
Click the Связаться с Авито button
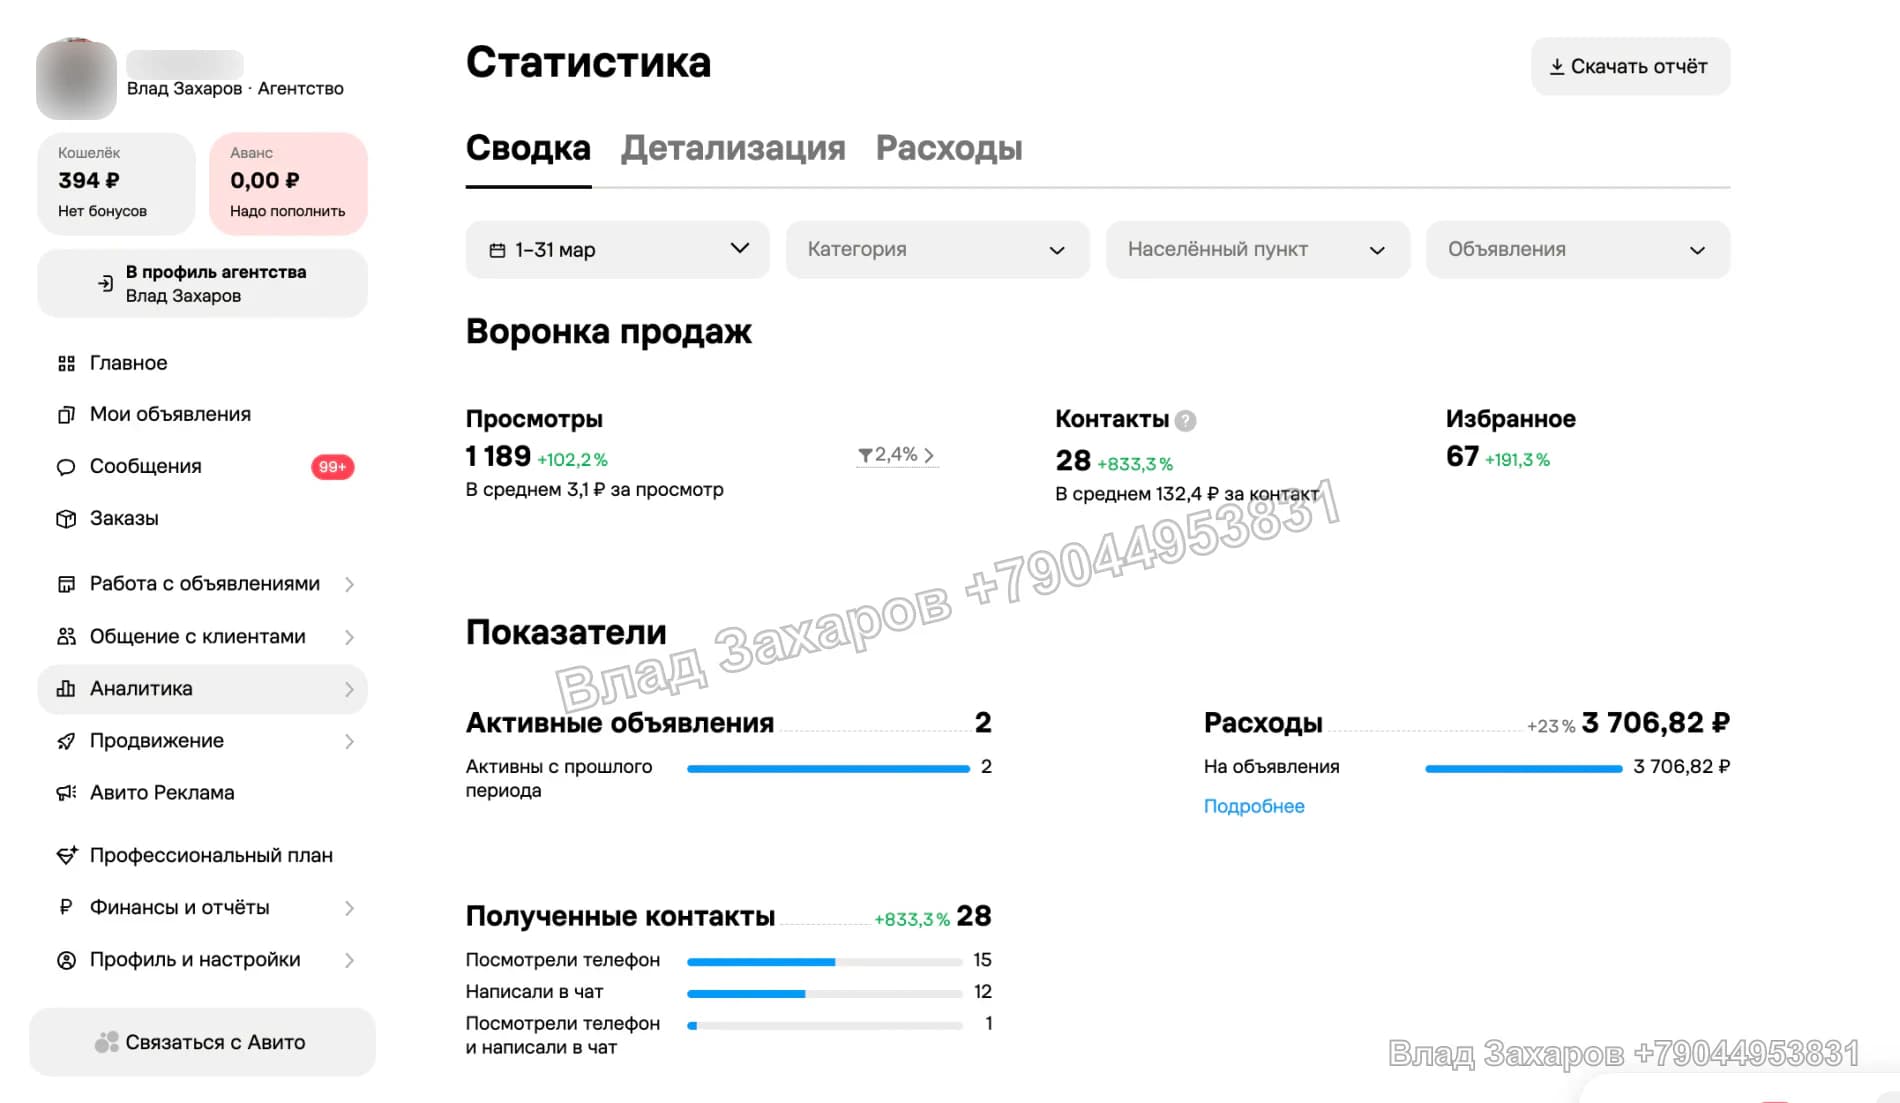tap(202, 1042)
